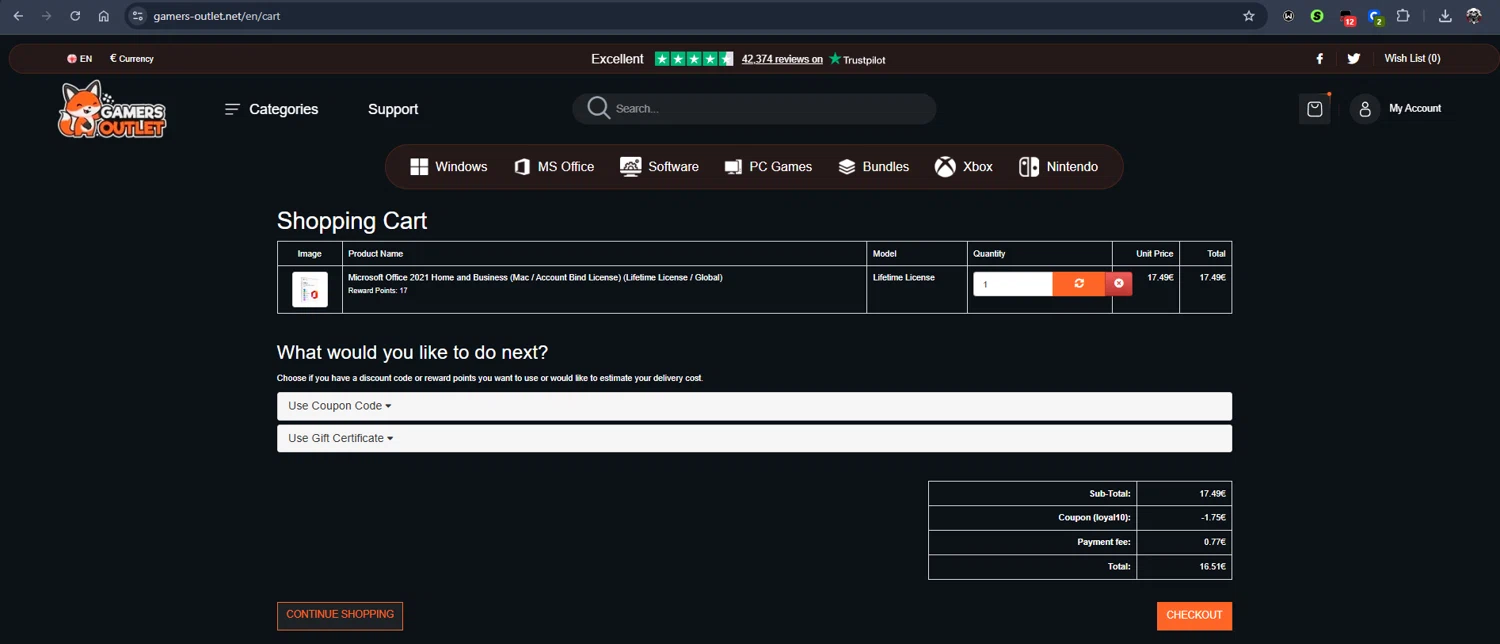Screen dimensions: 1500x644
Task: Open the browser extensions puzzle icon
Action: click(1403, 16)
